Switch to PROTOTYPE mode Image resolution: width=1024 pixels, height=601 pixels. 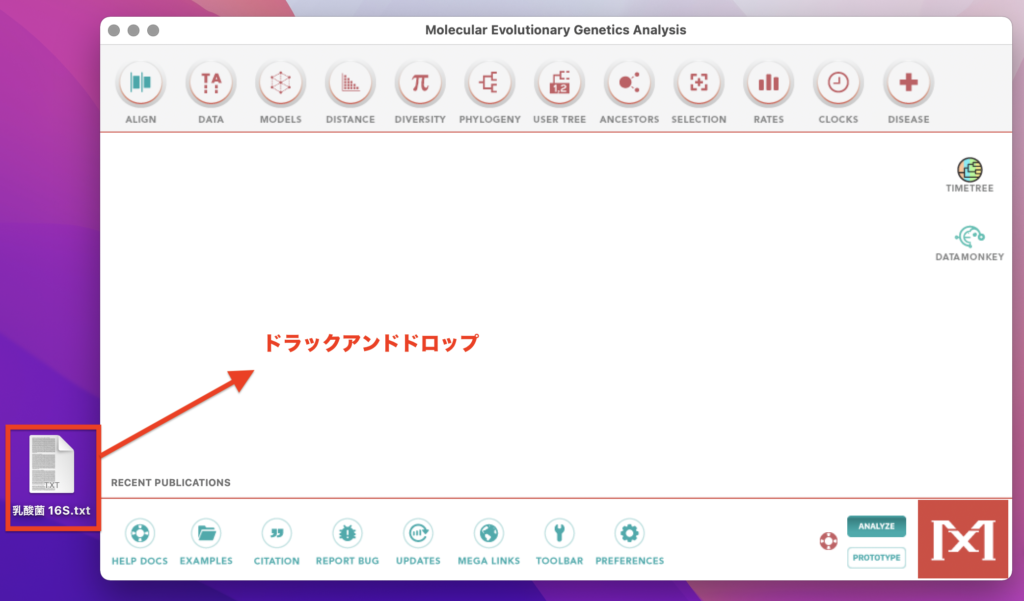click(876, 558)
